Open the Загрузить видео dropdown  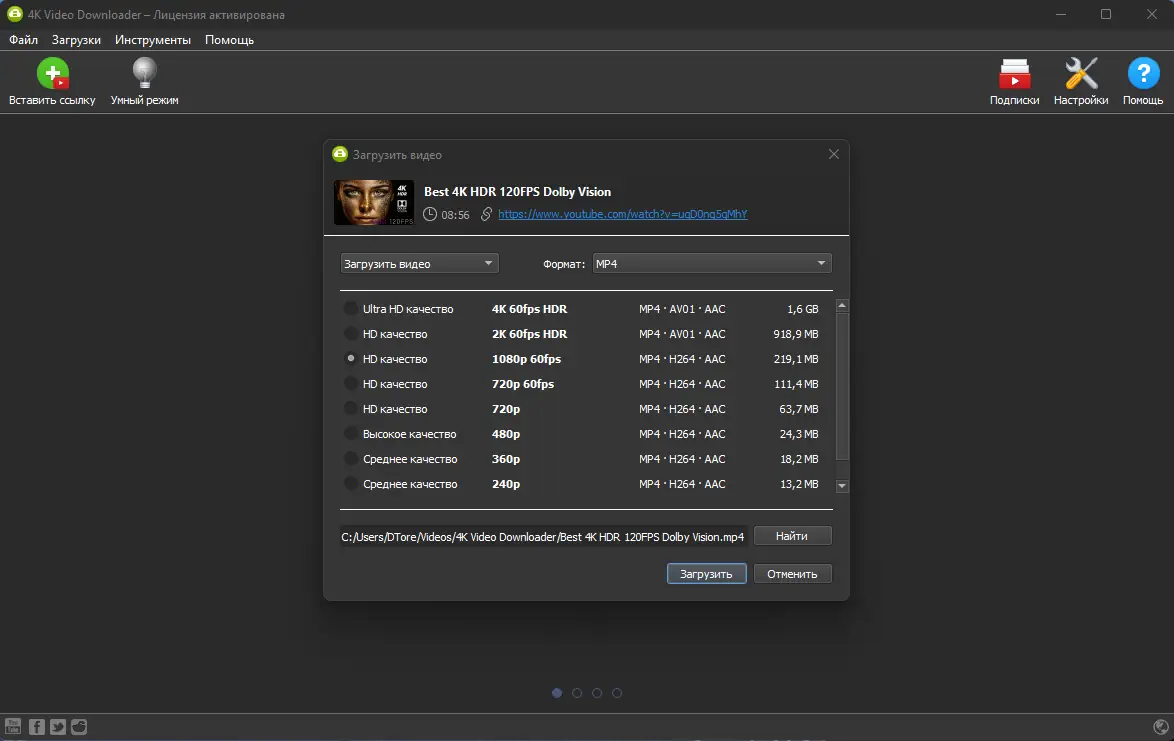coord(419,263)
